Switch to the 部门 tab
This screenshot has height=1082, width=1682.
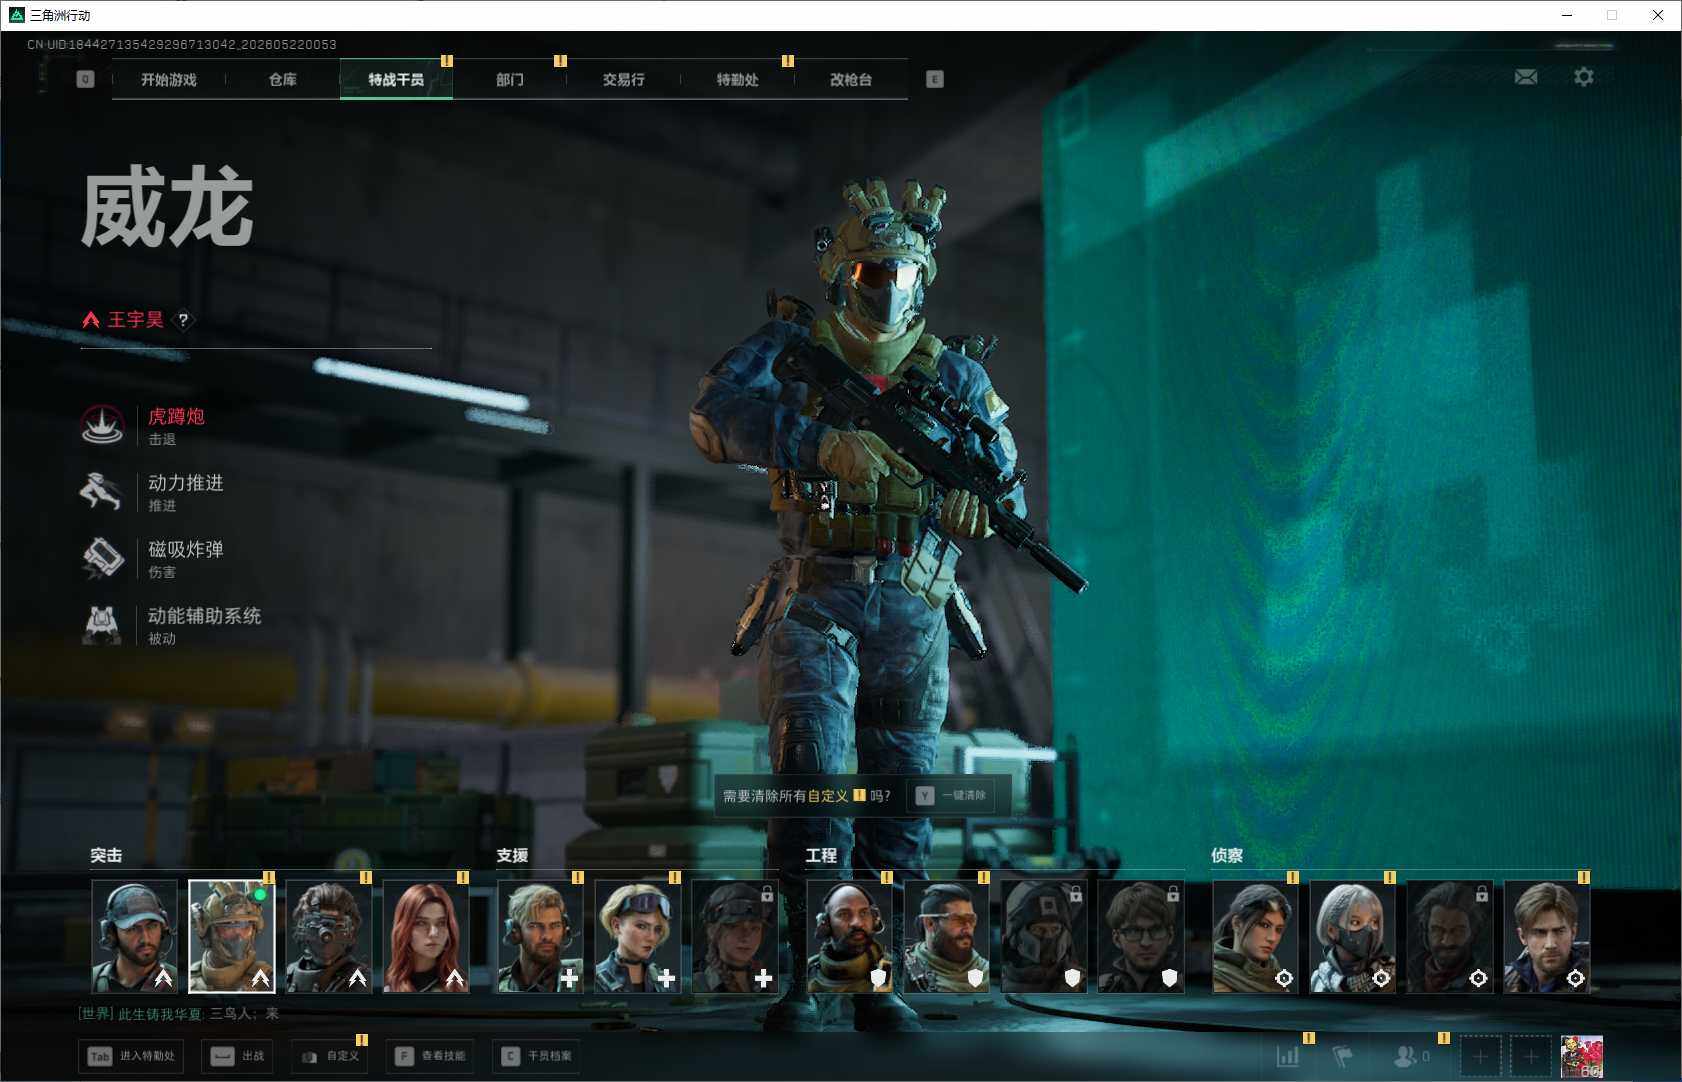coord(510,79)
